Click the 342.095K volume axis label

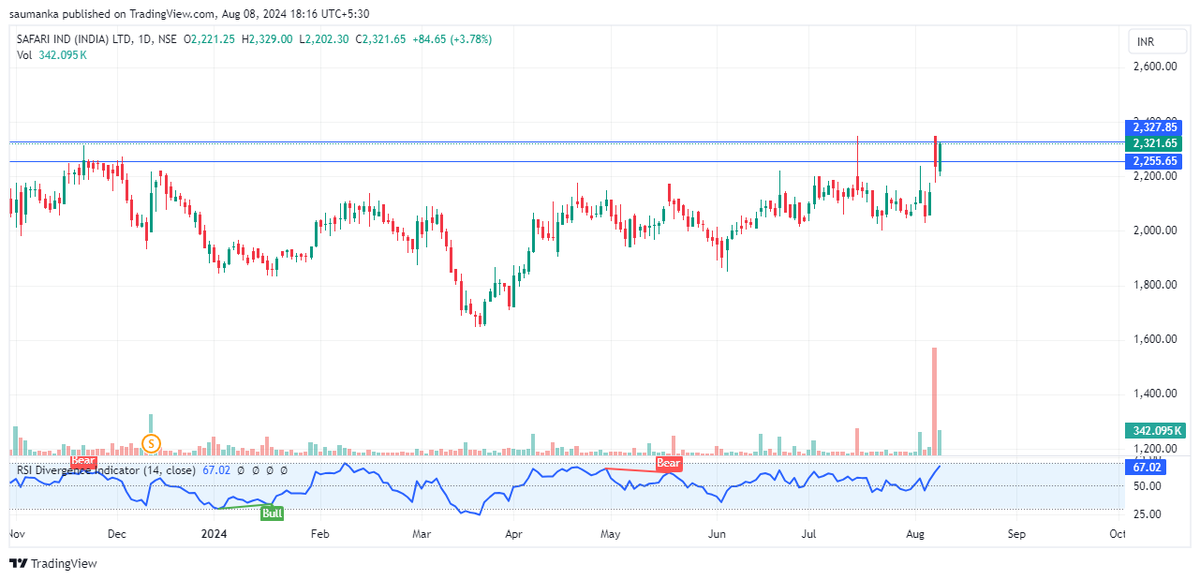(1155, 431)
